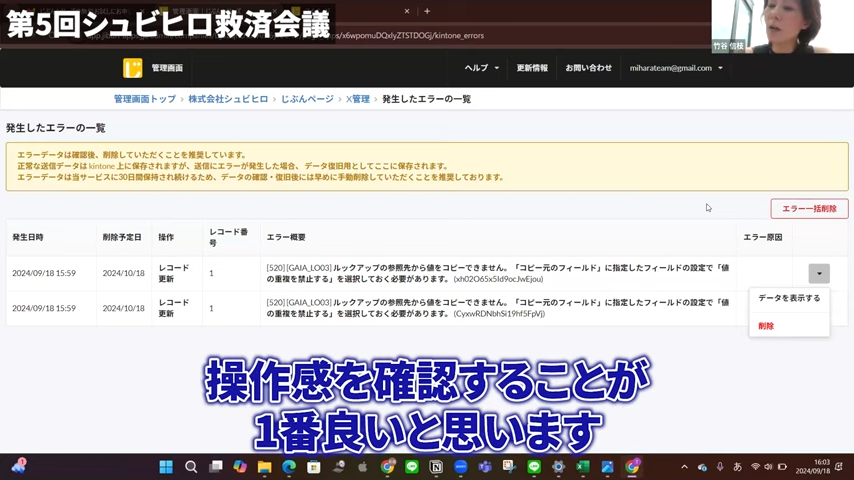Screen dimensions: 854x480
Task: Click the battery tray icon
Action: point(783,467)
